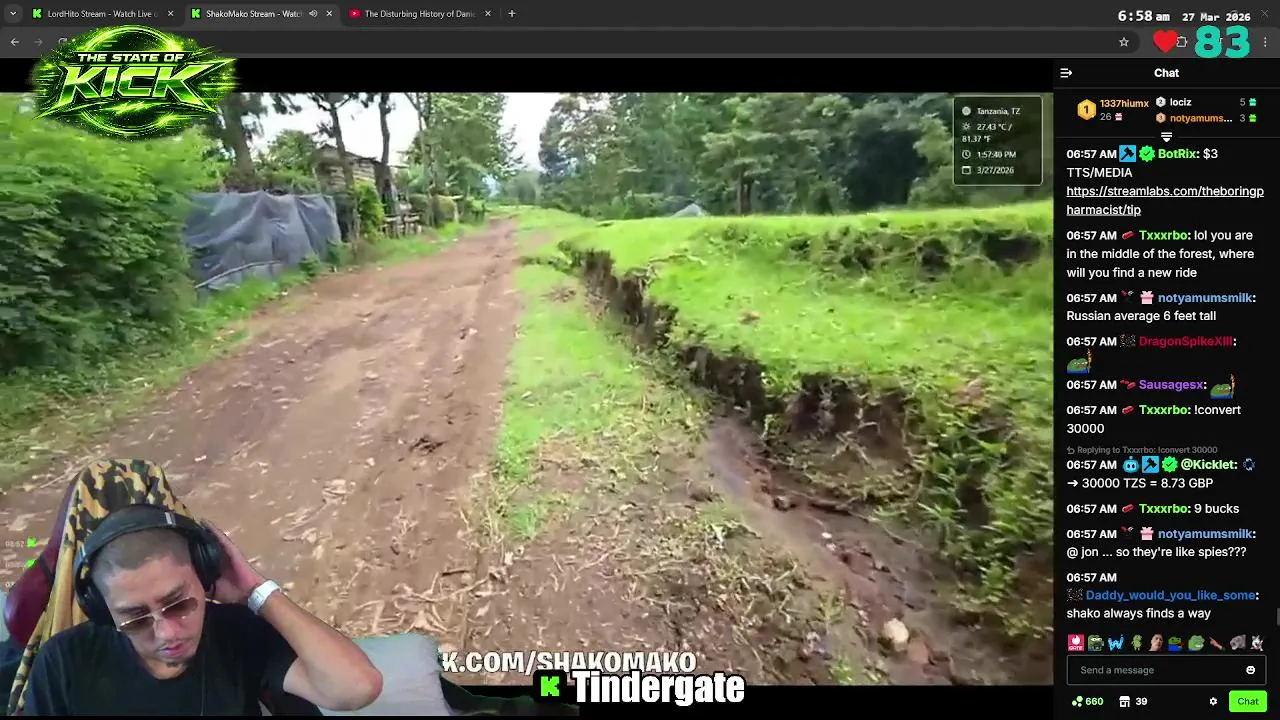Click the green Chat send button
Image resolution: width=1280 pixels, height=720 pixels.
point(1247,702)
